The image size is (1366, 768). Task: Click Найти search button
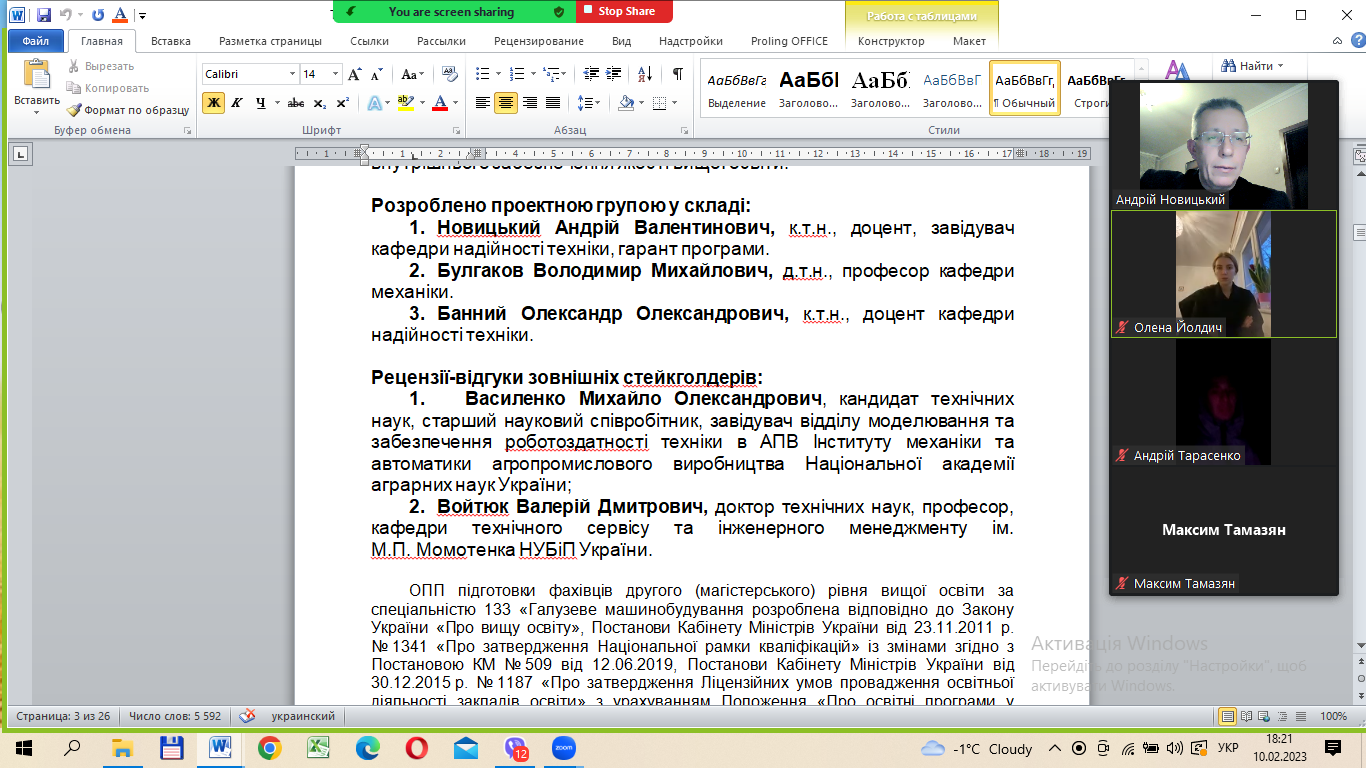(x=1246, y=66)
